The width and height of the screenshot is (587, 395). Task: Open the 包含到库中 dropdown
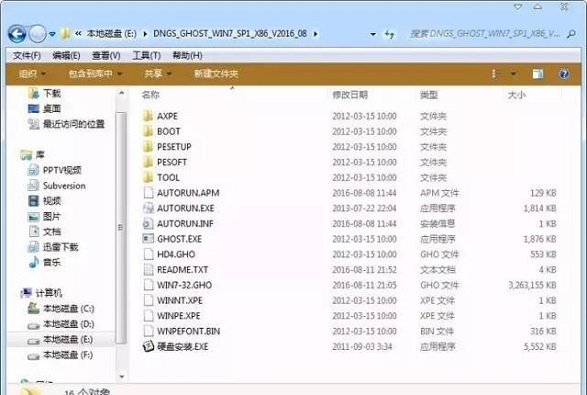click(x=95, y=74)
